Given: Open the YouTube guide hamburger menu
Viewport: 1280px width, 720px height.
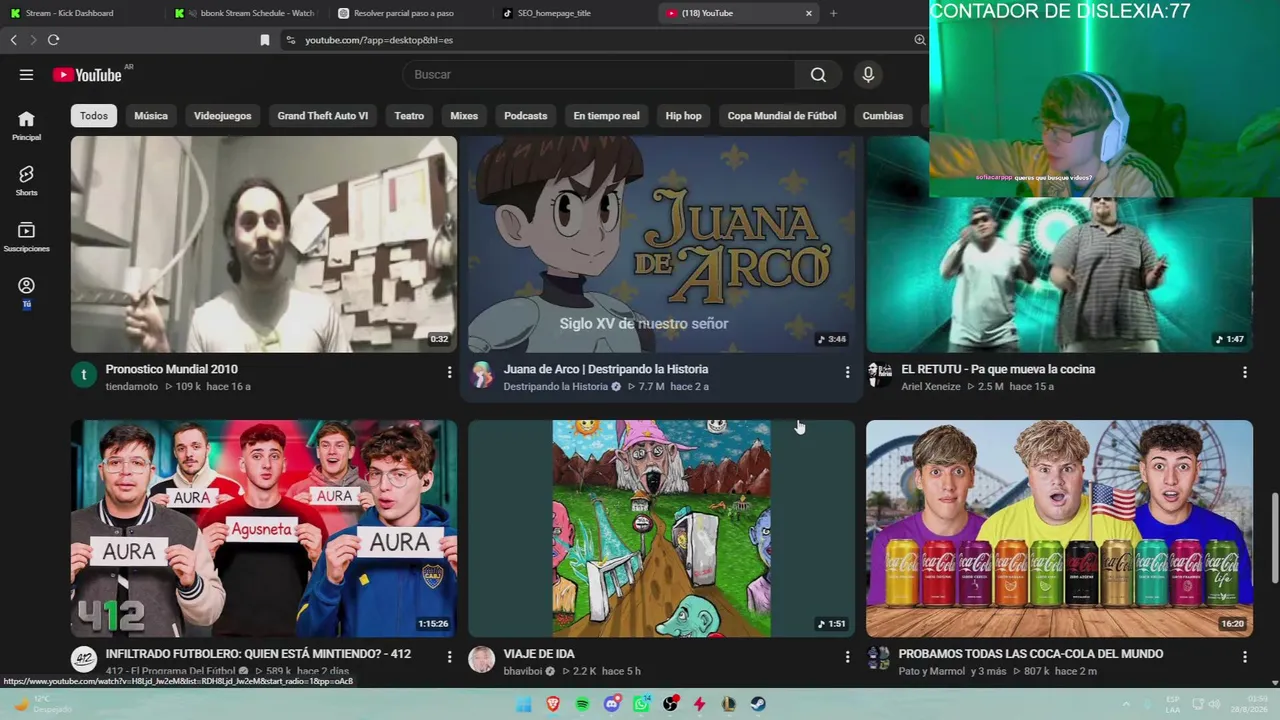Looking at the screenshot, I should pos(26,75).
